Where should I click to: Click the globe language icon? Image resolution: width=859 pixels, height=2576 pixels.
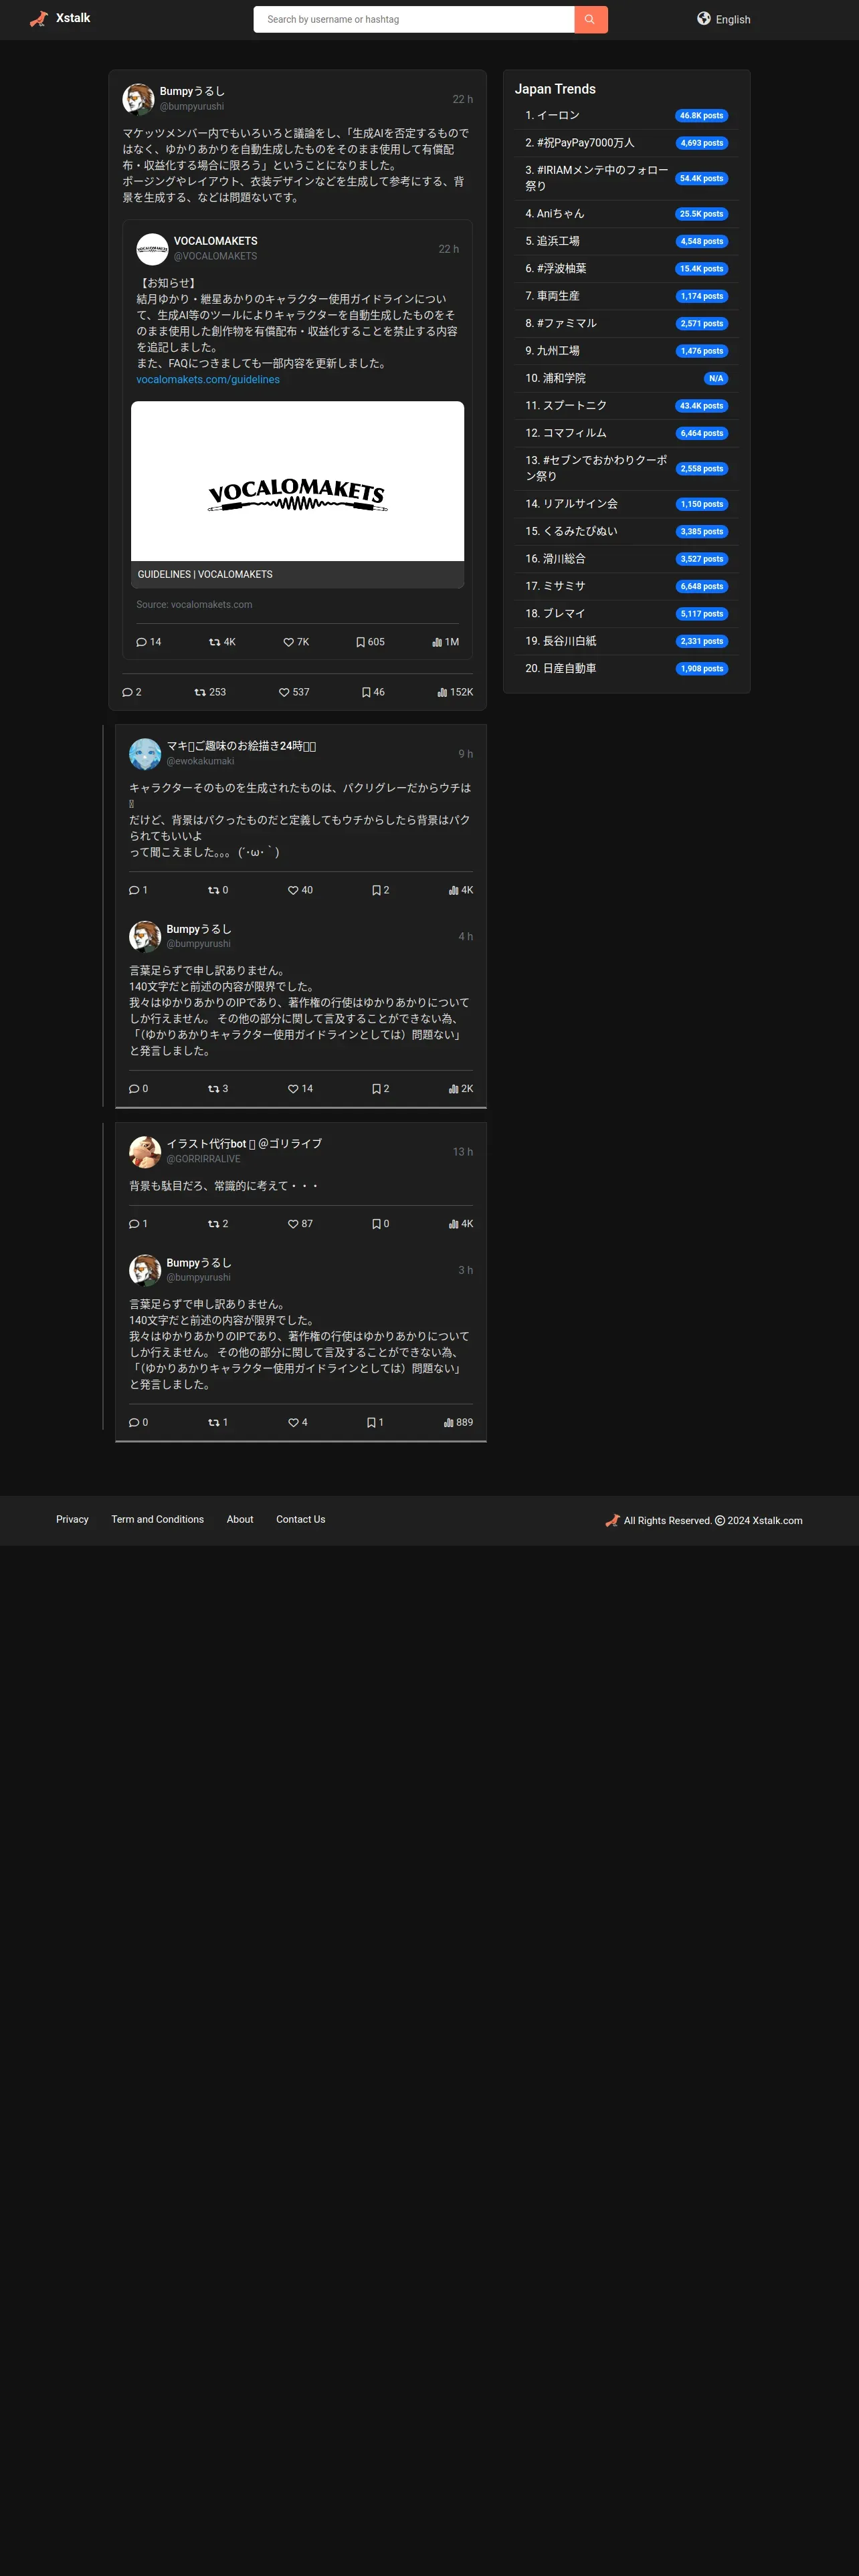(704, 18)
